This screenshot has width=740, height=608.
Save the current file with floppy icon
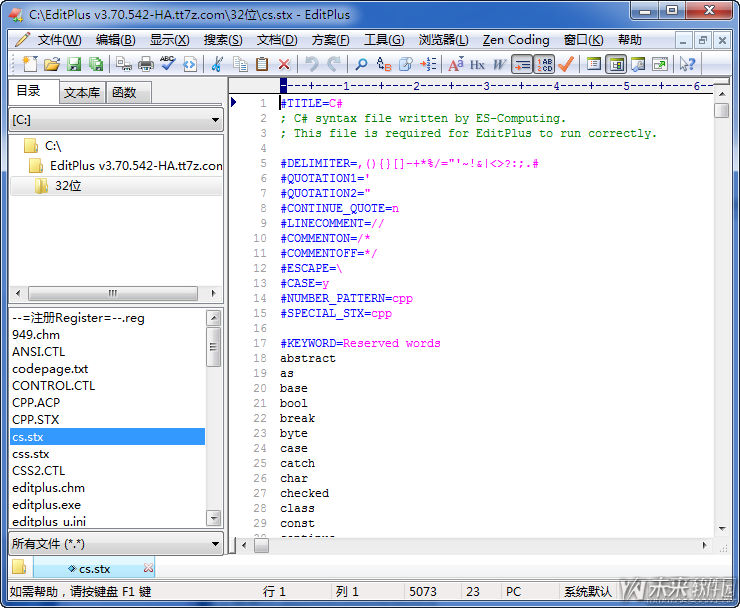[74, 64]
